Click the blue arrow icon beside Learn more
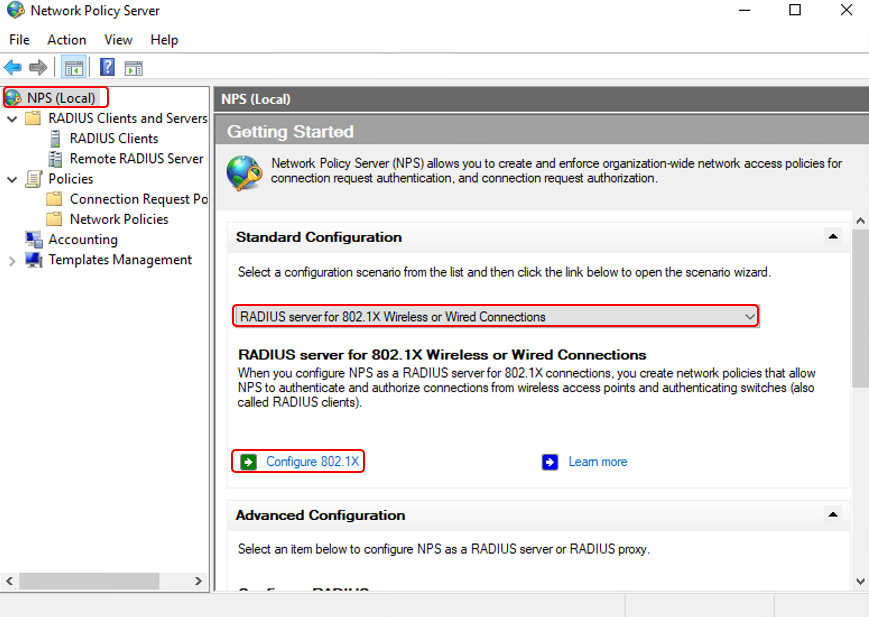Viewport: 869px width, 617px height. [550, 462]
